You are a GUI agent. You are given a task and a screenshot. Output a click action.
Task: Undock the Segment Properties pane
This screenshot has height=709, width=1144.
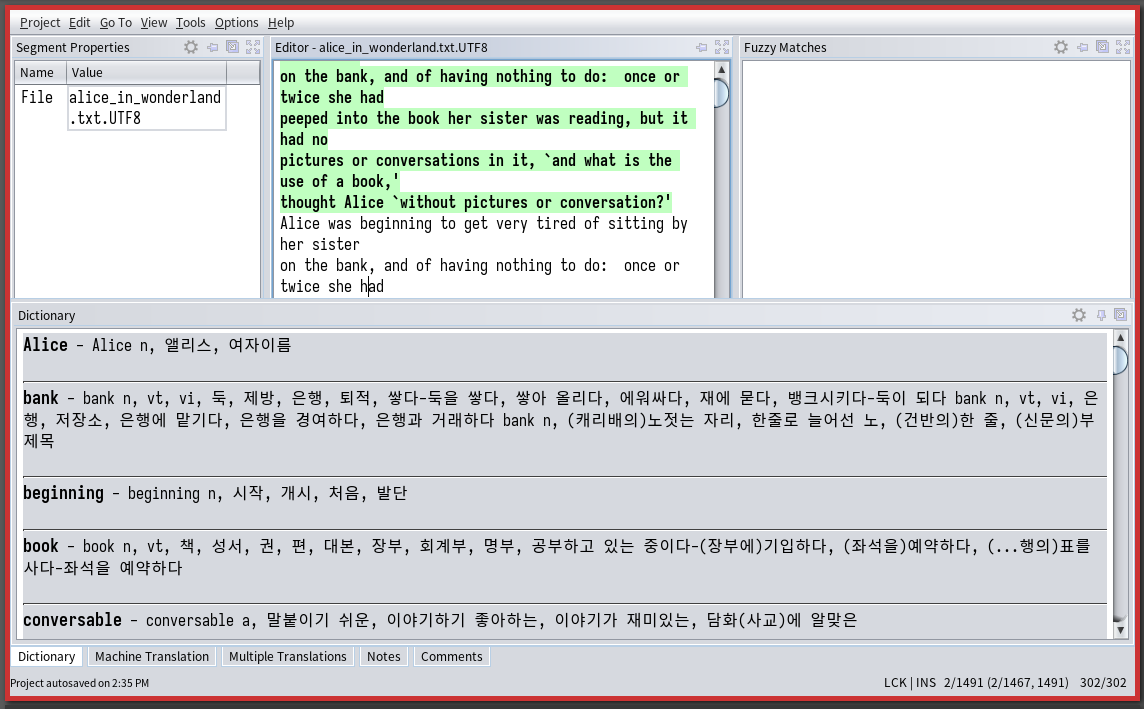233,47
